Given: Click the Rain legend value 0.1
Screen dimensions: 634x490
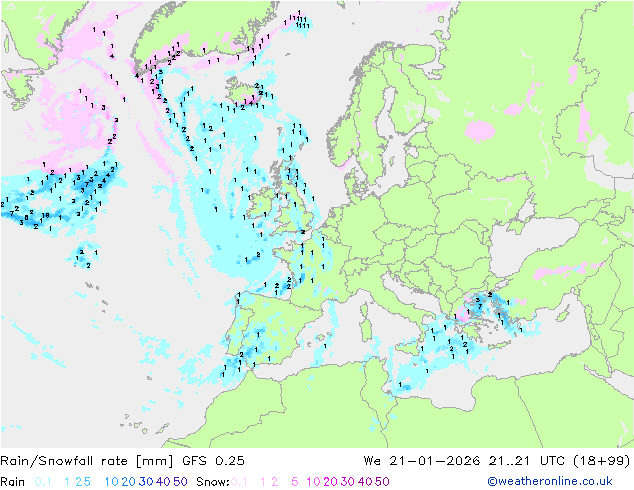Looking at the screenshot, I should coord(43,482).
